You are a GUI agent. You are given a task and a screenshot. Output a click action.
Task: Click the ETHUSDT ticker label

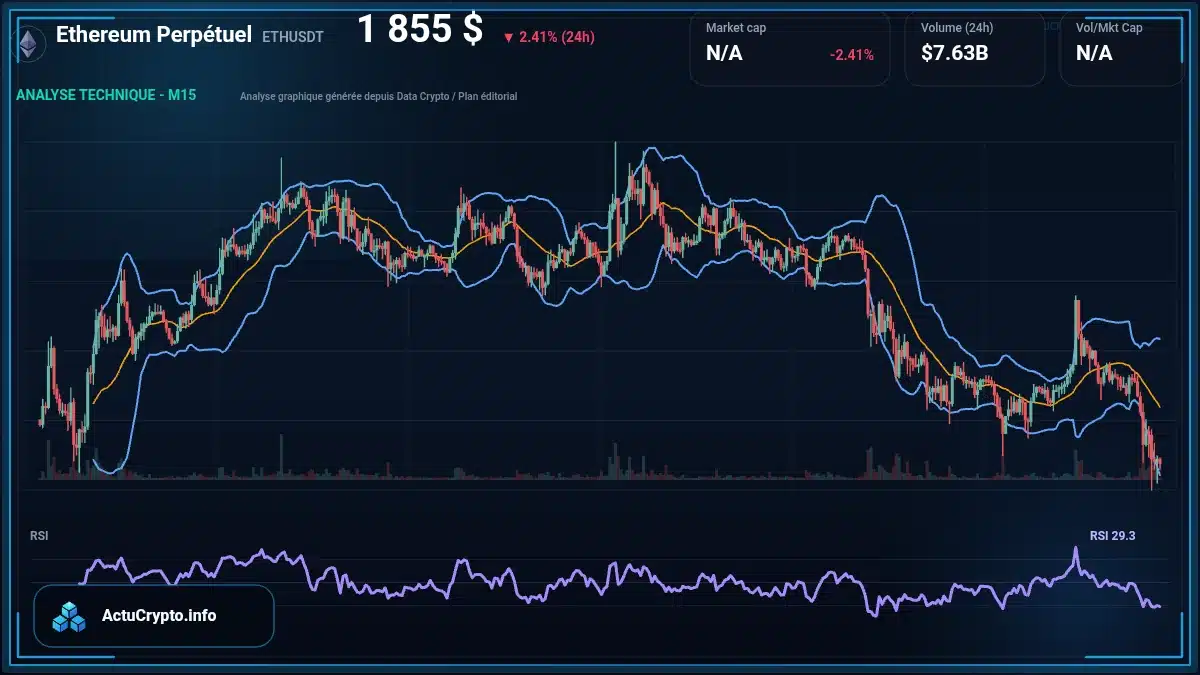pyautogui.click(x=292, y=37)
